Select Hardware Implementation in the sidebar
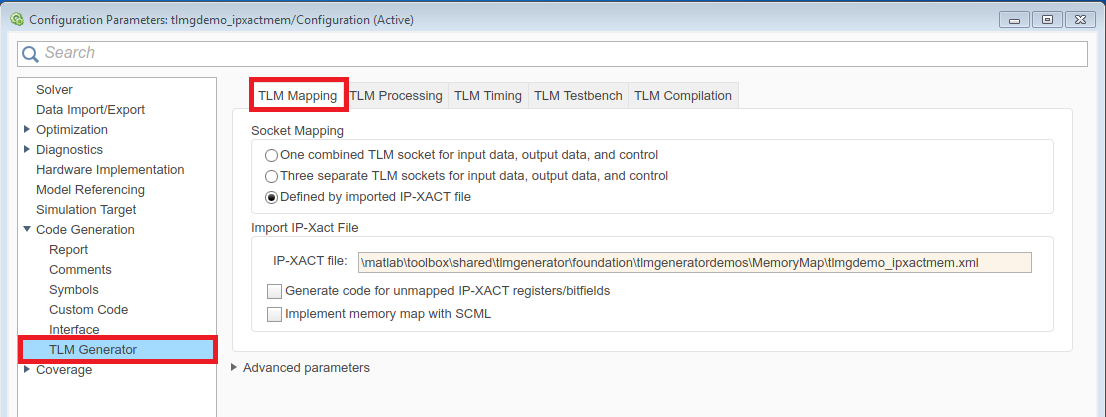Screen dimensions: 1106x417 click(x=110, y=170)
